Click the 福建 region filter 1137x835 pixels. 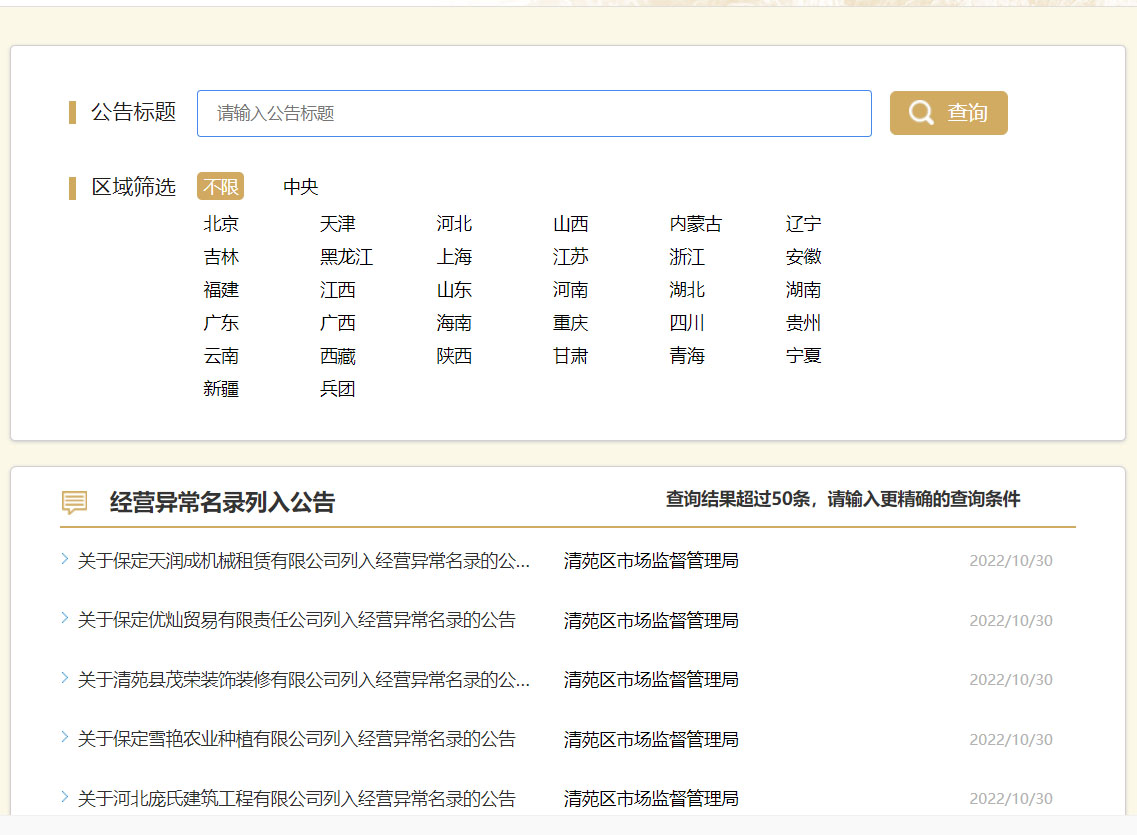click(221, 290)
